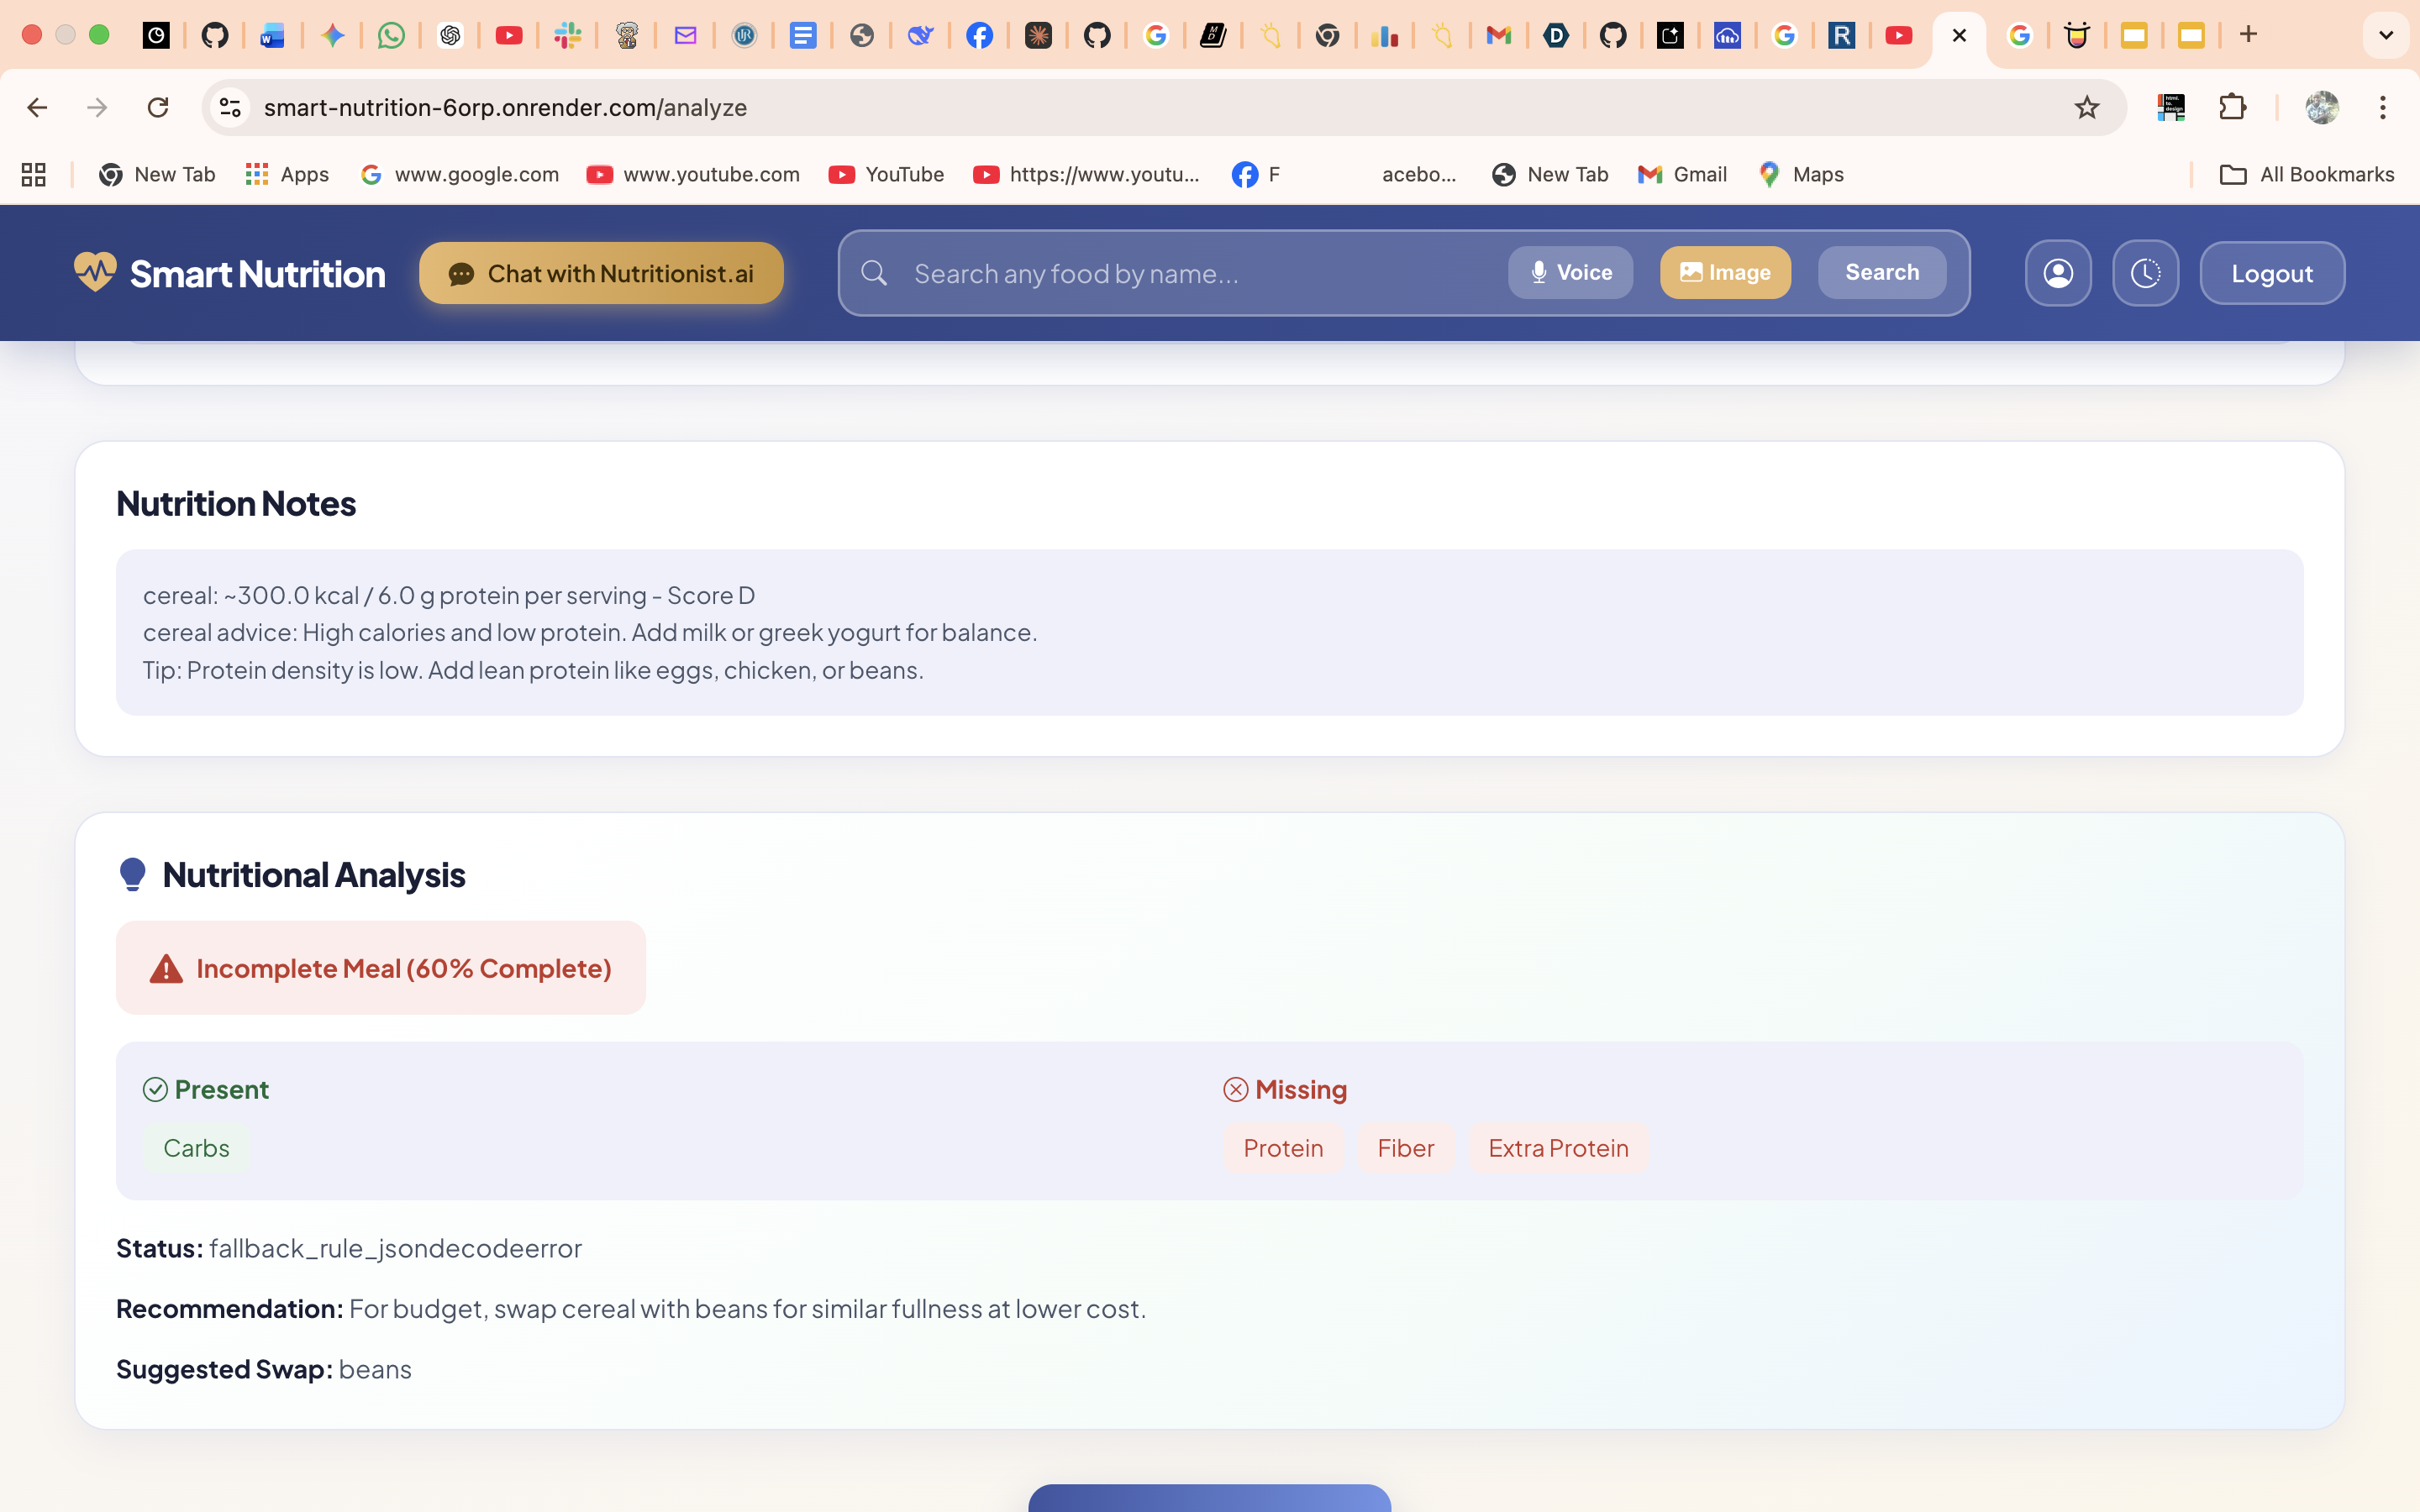This screenshot has height=1512, width=2420.
Task: Open Chrome three-dot menu
Action: point(2382,108)
